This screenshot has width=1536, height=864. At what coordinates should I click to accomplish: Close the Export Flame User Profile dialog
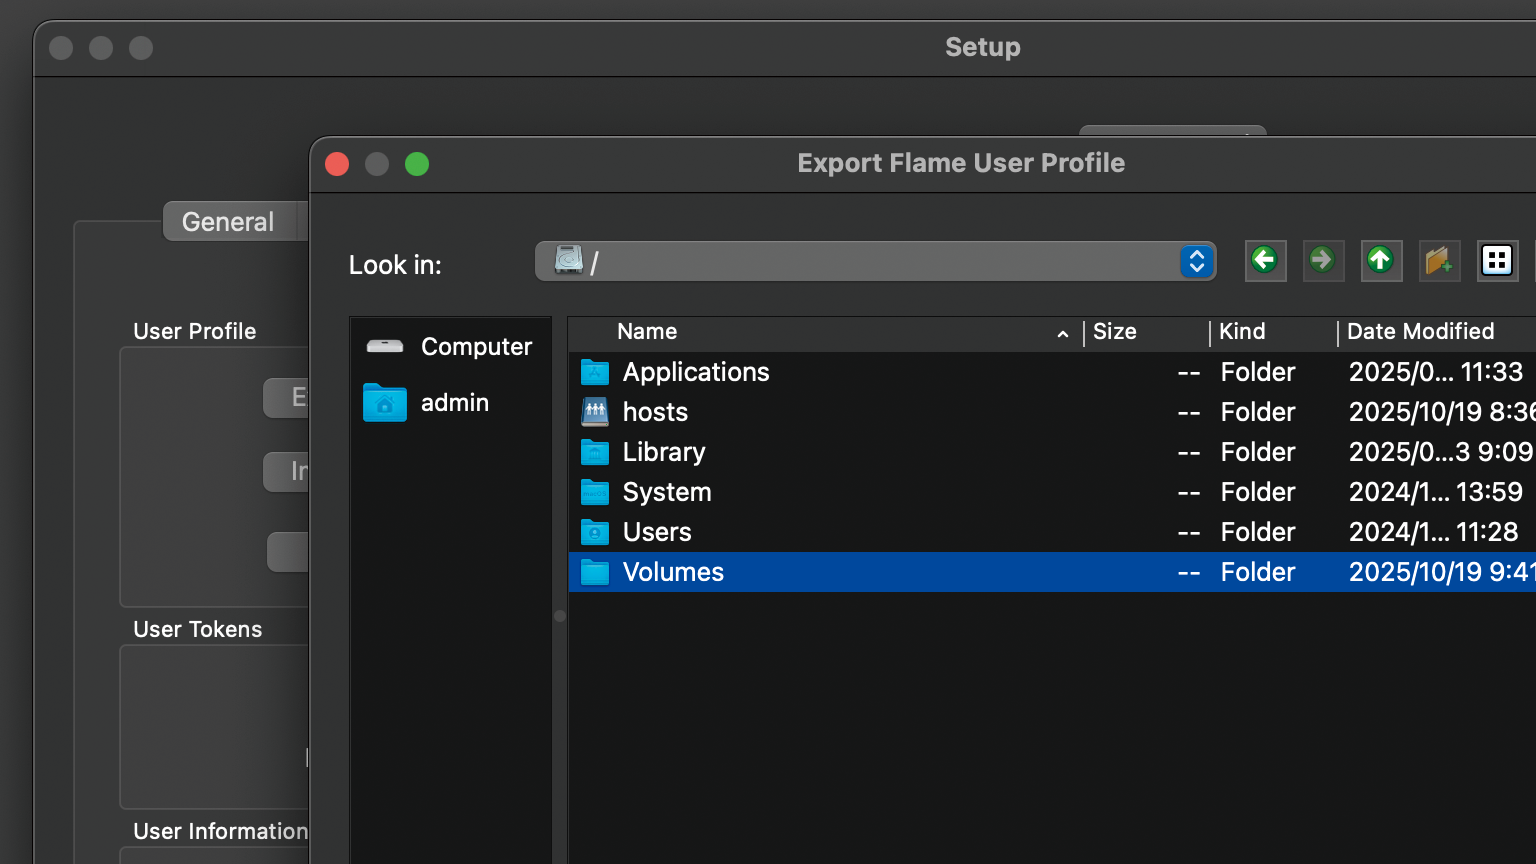click(338, 164)
